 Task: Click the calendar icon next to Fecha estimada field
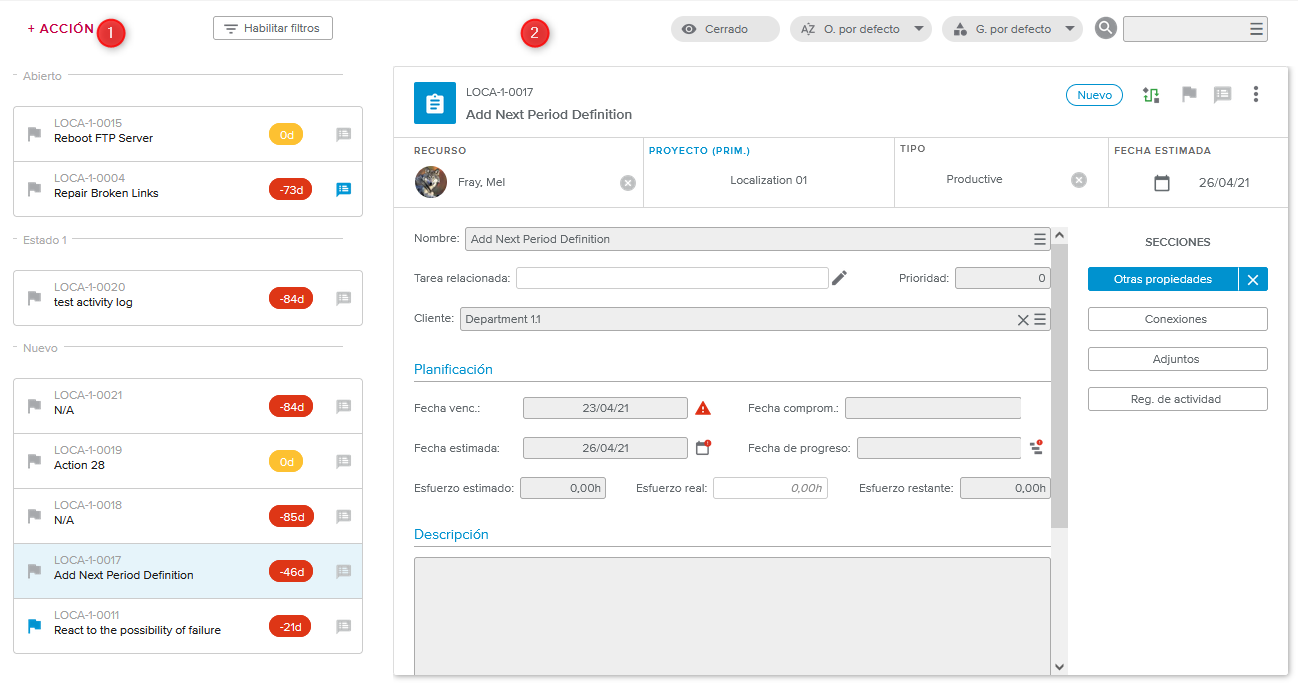click(702, 448)
